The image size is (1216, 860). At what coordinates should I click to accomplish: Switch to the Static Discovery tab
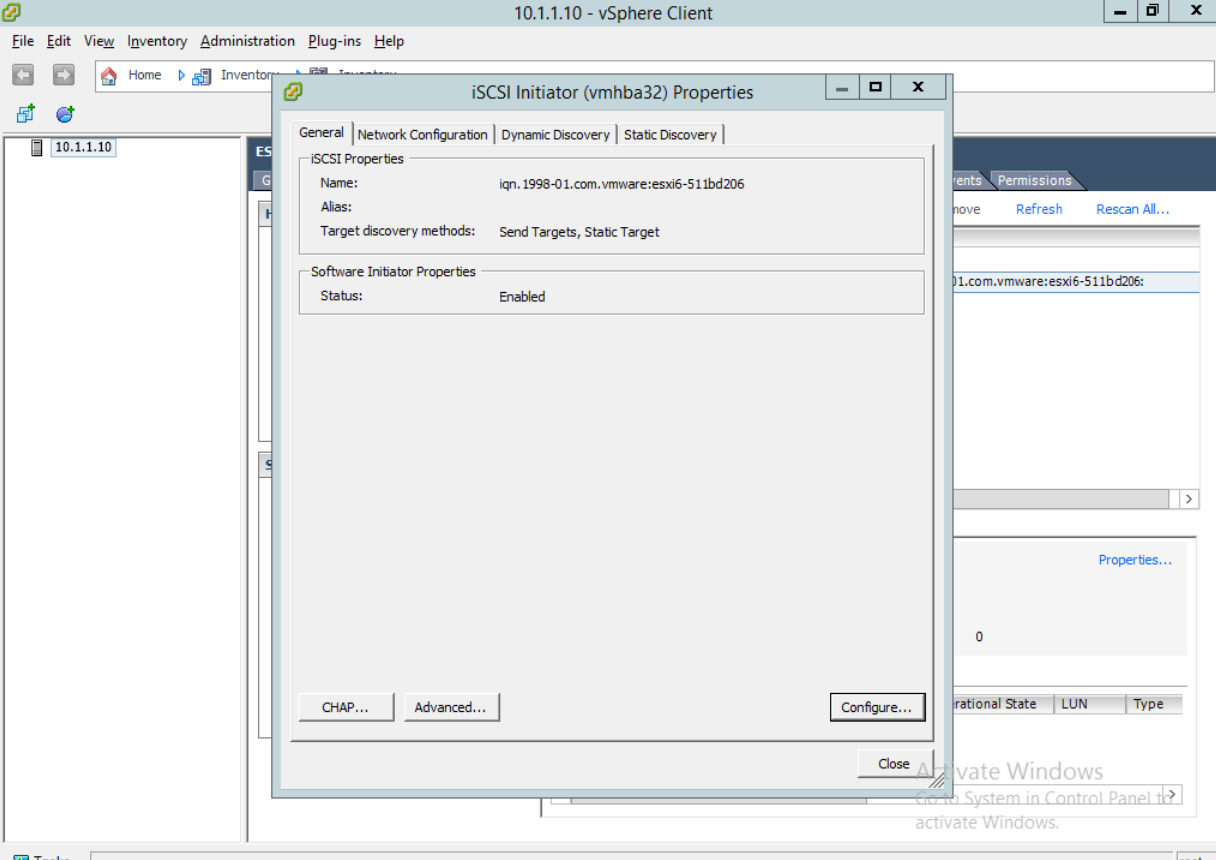coord(670,134)
